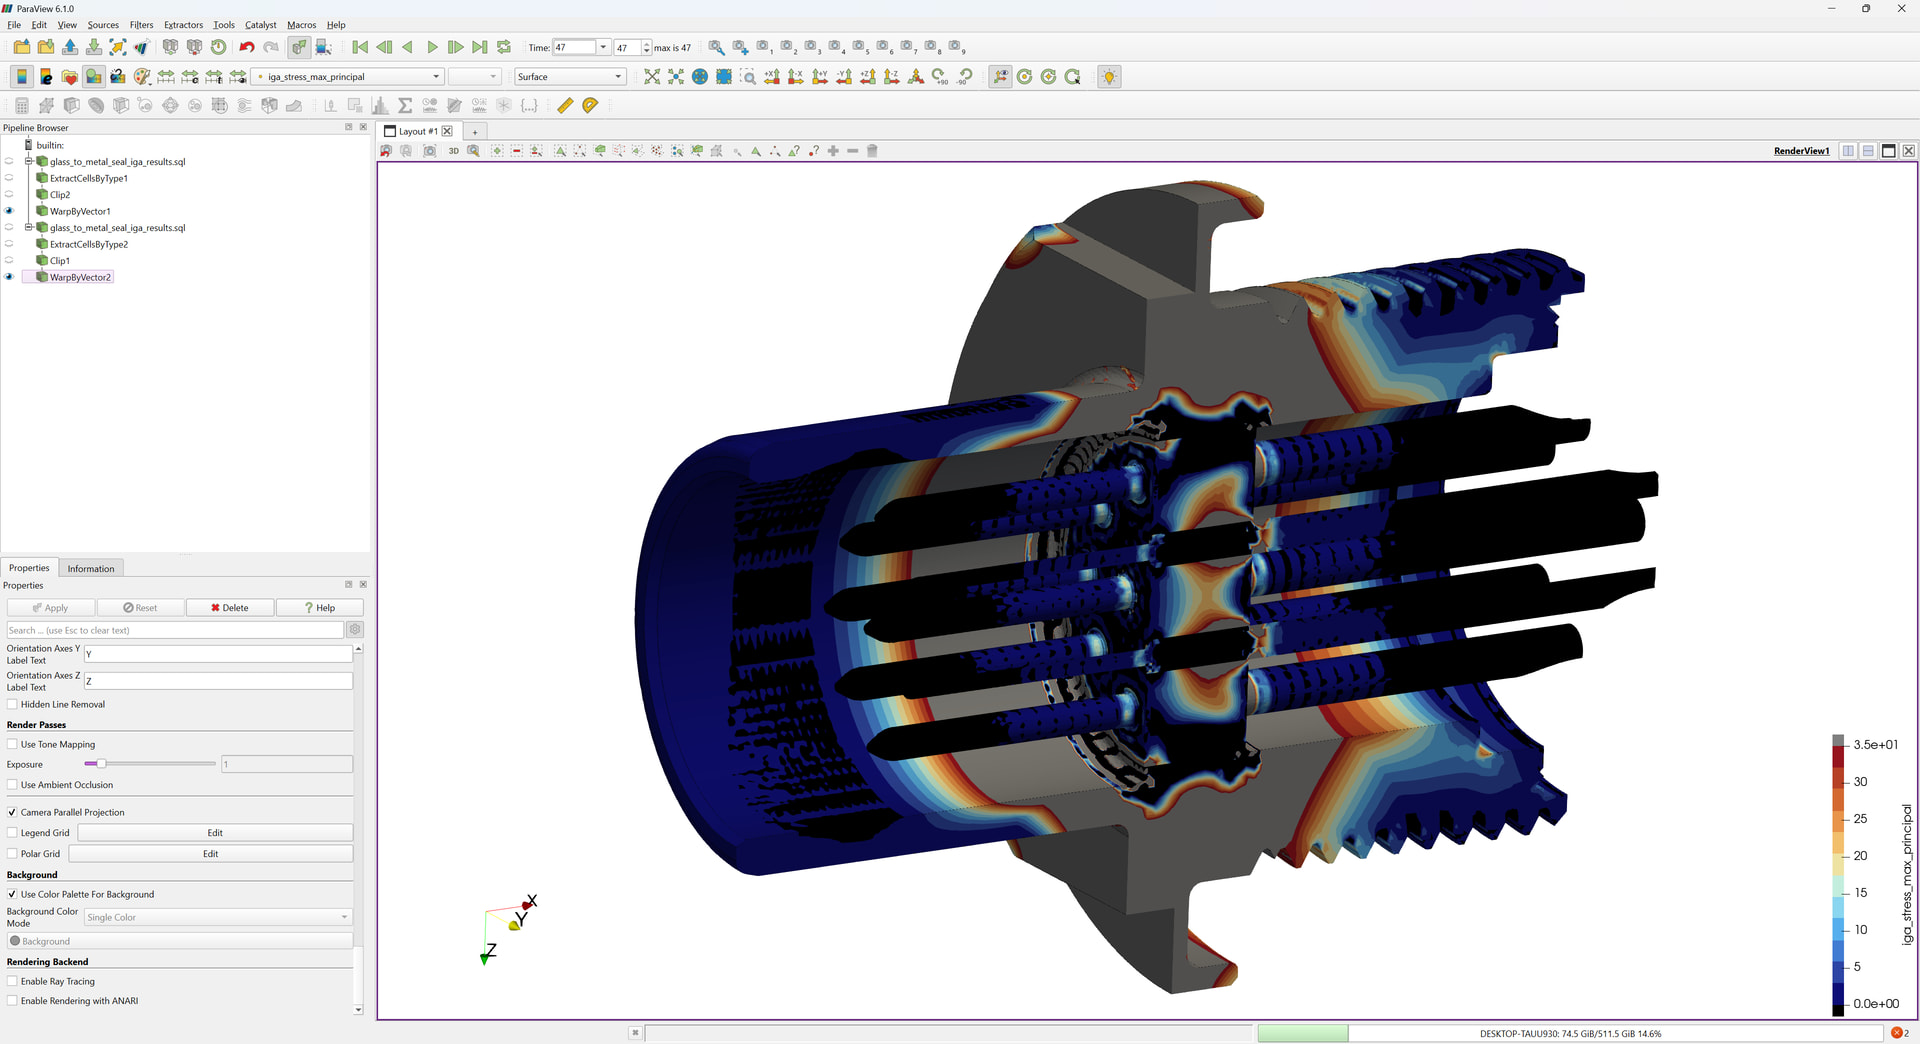
Task: Click the Programmable Filter braces icon
Action: pos(530,105)
